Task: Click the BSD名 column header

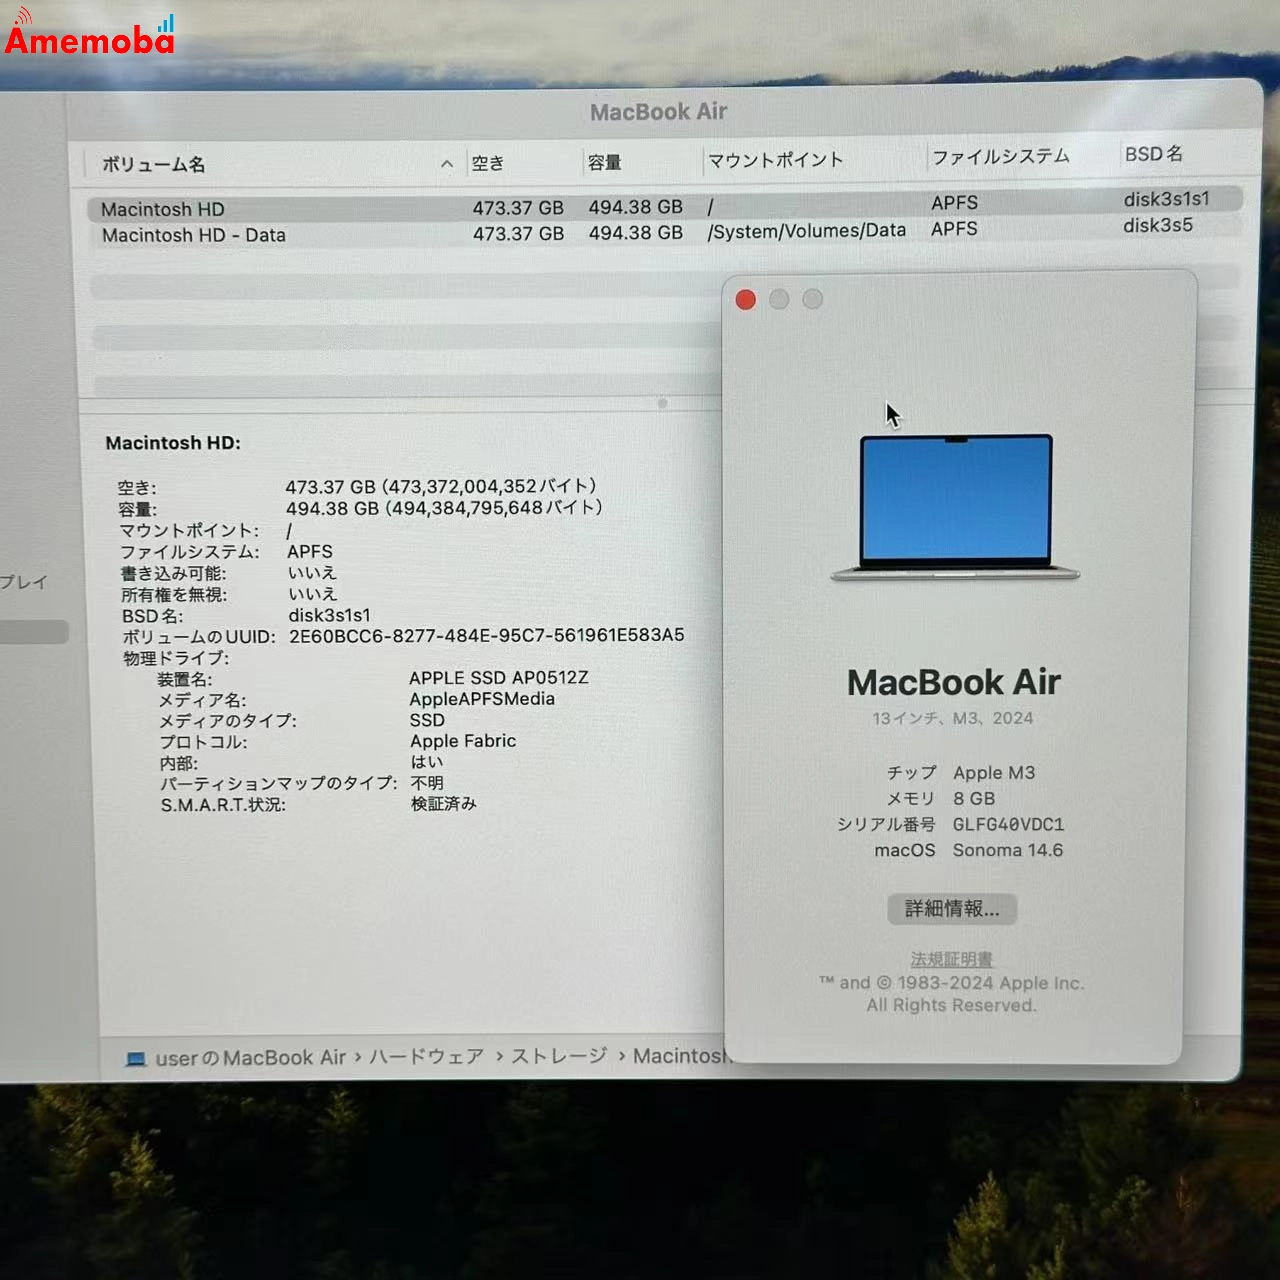Action: (x=1154, y=154)
